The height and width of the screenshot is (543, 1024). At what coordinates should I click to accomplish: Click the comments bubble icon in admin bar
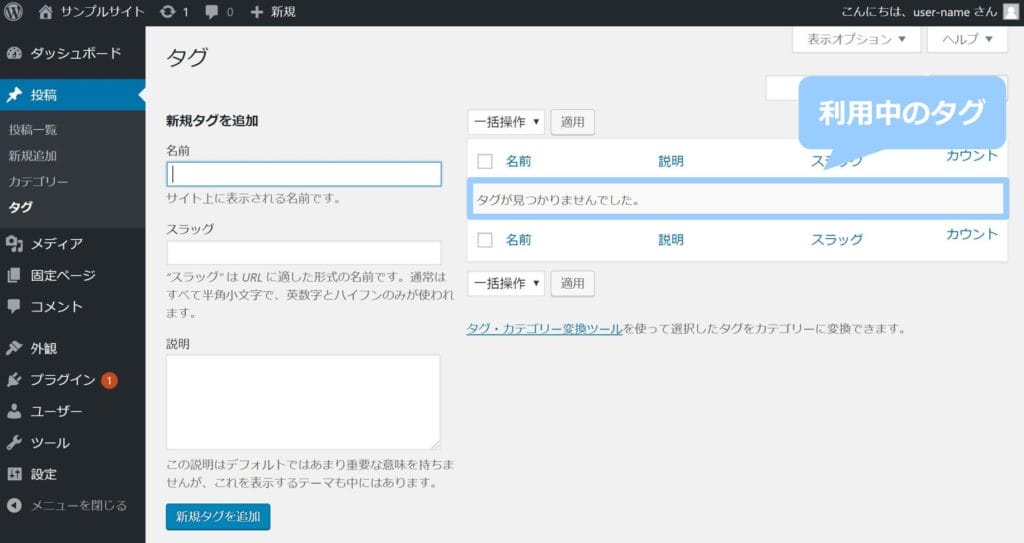pyautogui.click(x=212, y=12)
